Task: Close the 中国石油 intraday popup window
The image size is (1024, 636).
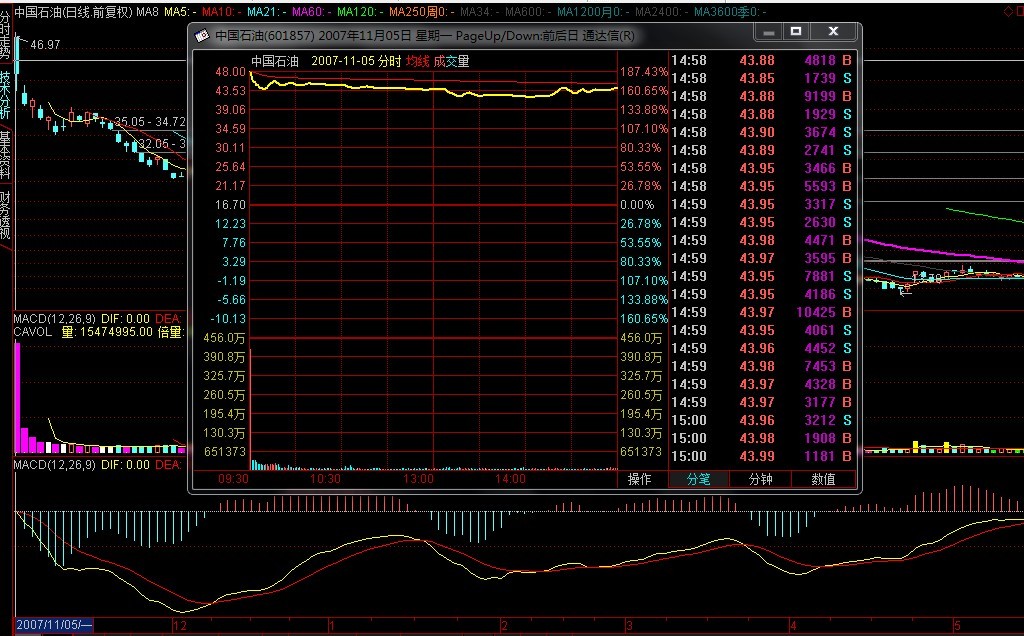Action: click(x=834, y=32)
